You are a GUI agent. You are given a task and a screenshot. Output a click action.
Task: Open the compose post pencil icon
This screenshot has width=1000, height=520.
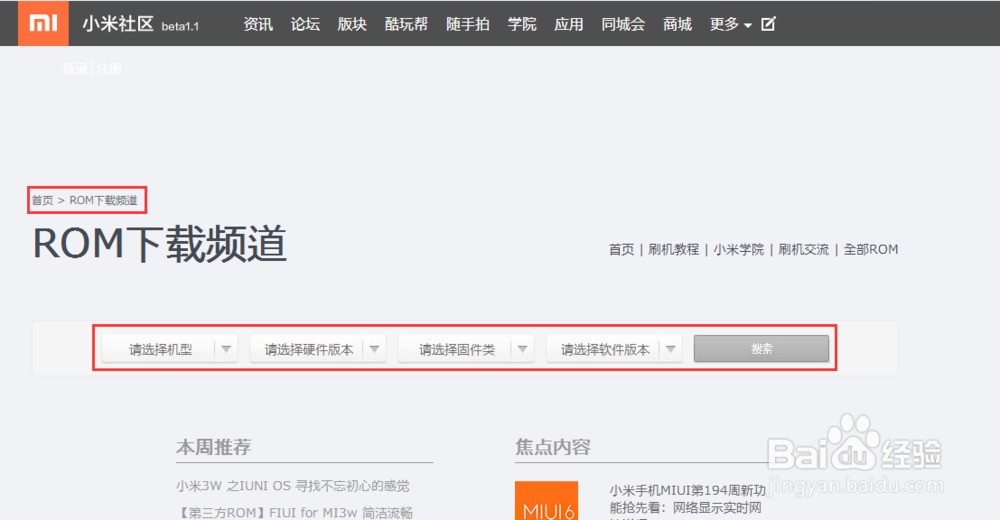pos(768,24)
